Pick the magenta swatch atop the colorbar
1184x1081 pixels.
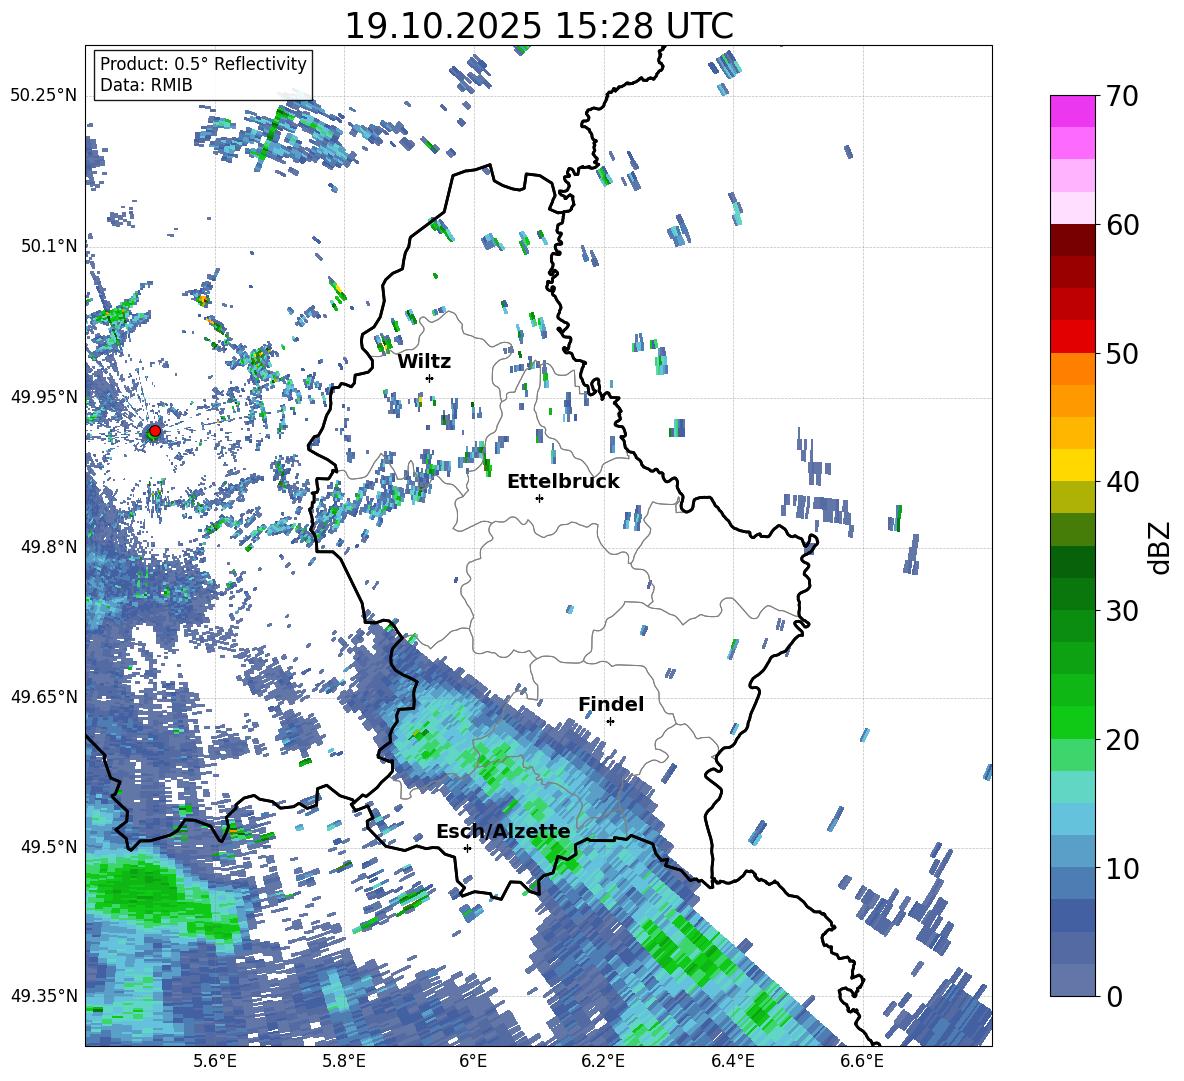(x=1072, y=111)
